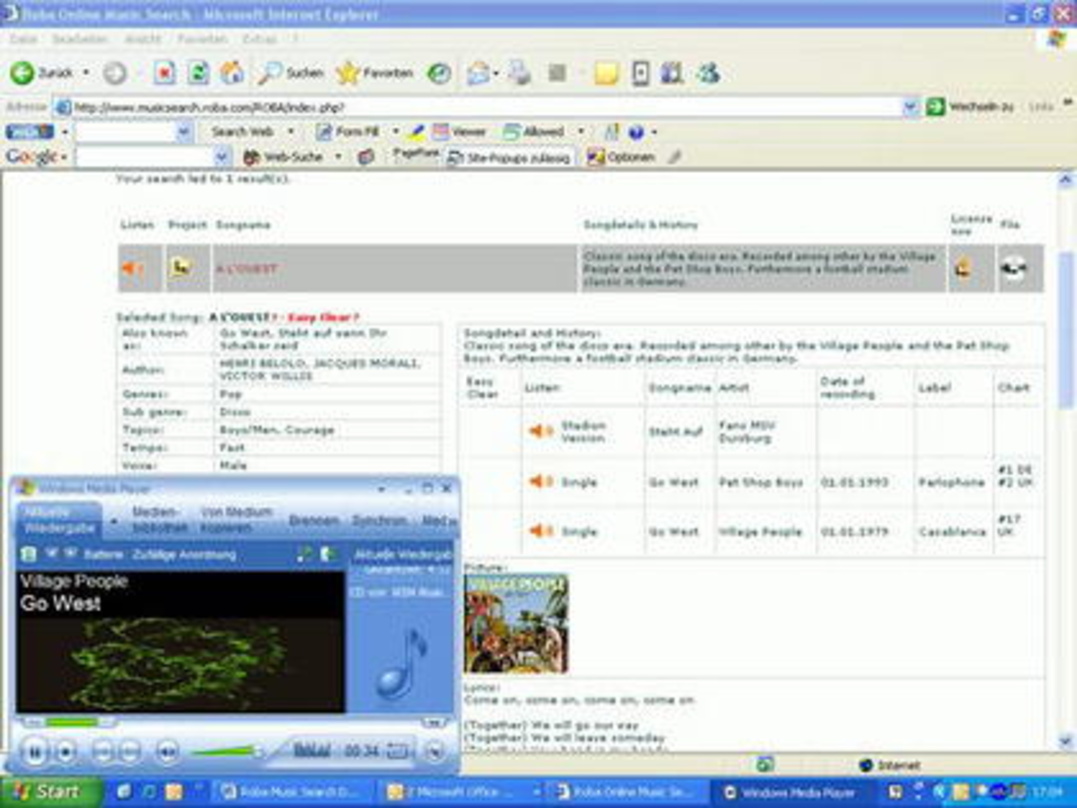Stop page loading with the red X icon
This screenshot has width=1077, height=808.
point(164,73)
